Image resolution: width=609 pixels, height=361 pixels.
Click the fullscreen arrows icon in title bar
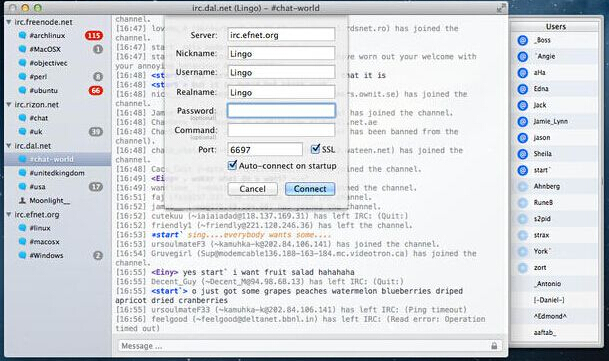pyautogui.click(x=501, y=8)
